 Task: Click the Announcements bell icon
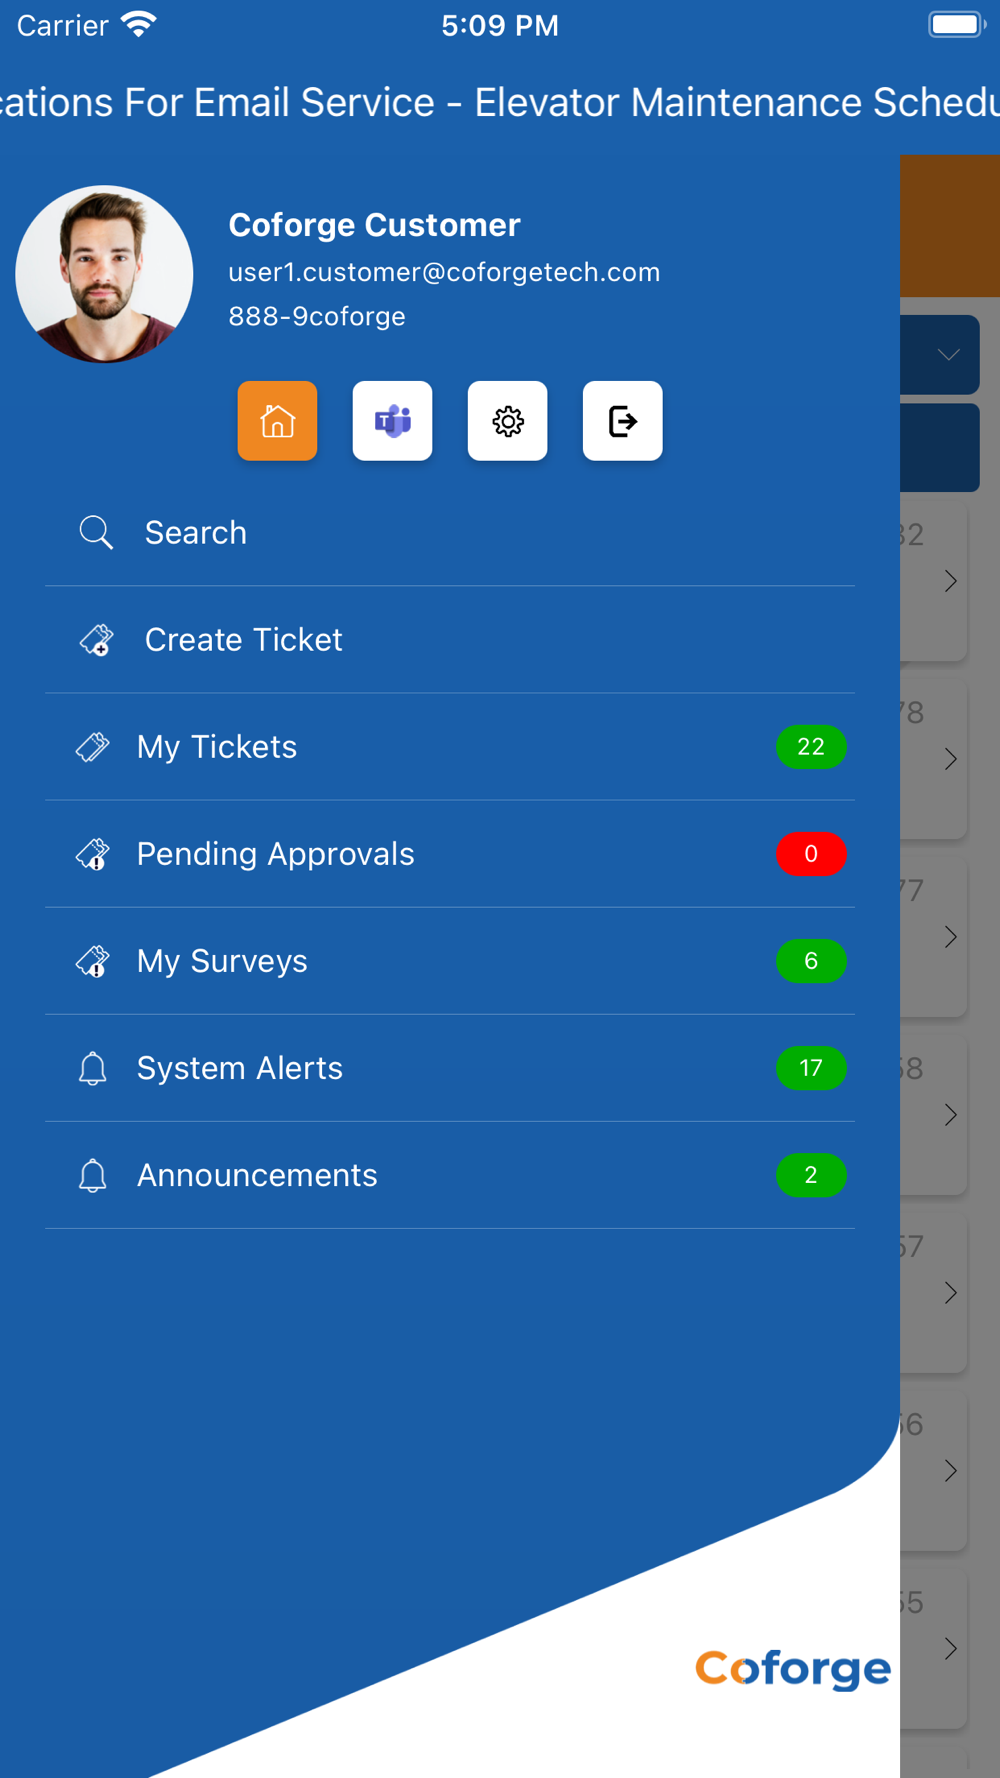point(93,1175)
